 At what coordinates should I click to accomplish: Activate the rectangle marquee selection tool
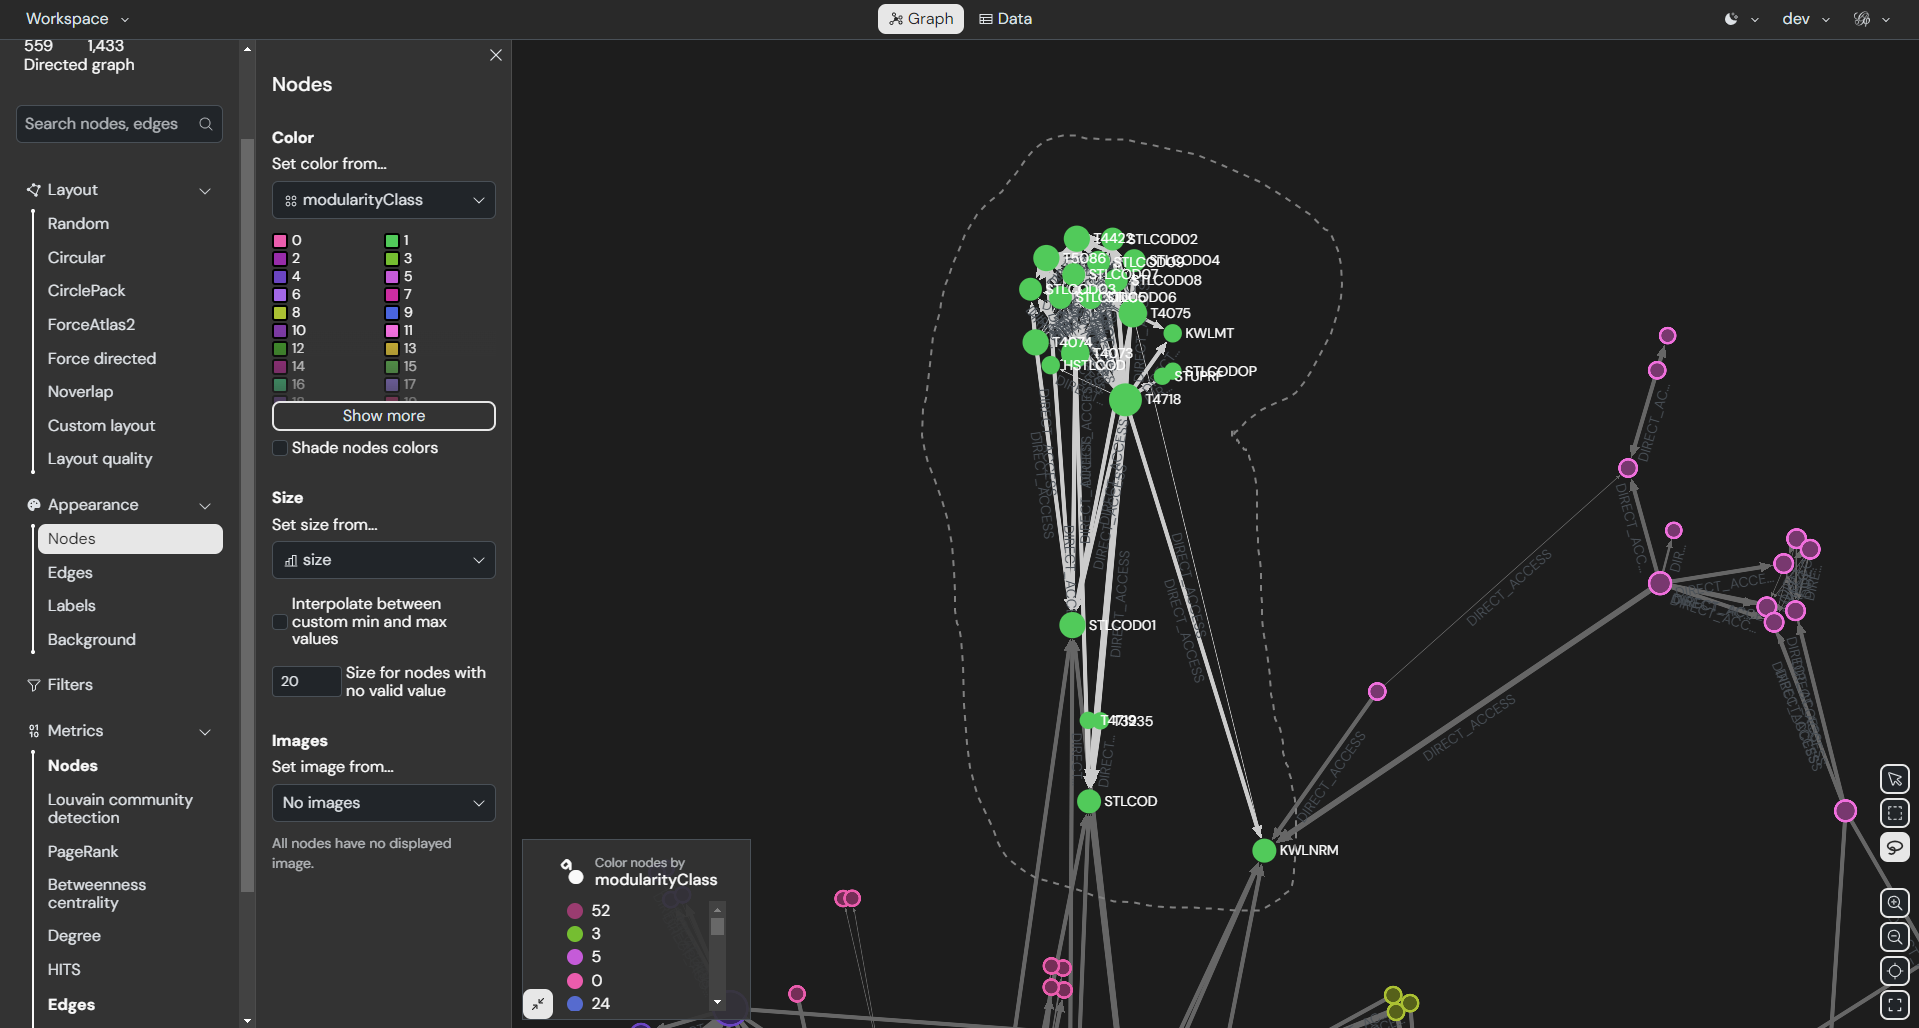1895,813
